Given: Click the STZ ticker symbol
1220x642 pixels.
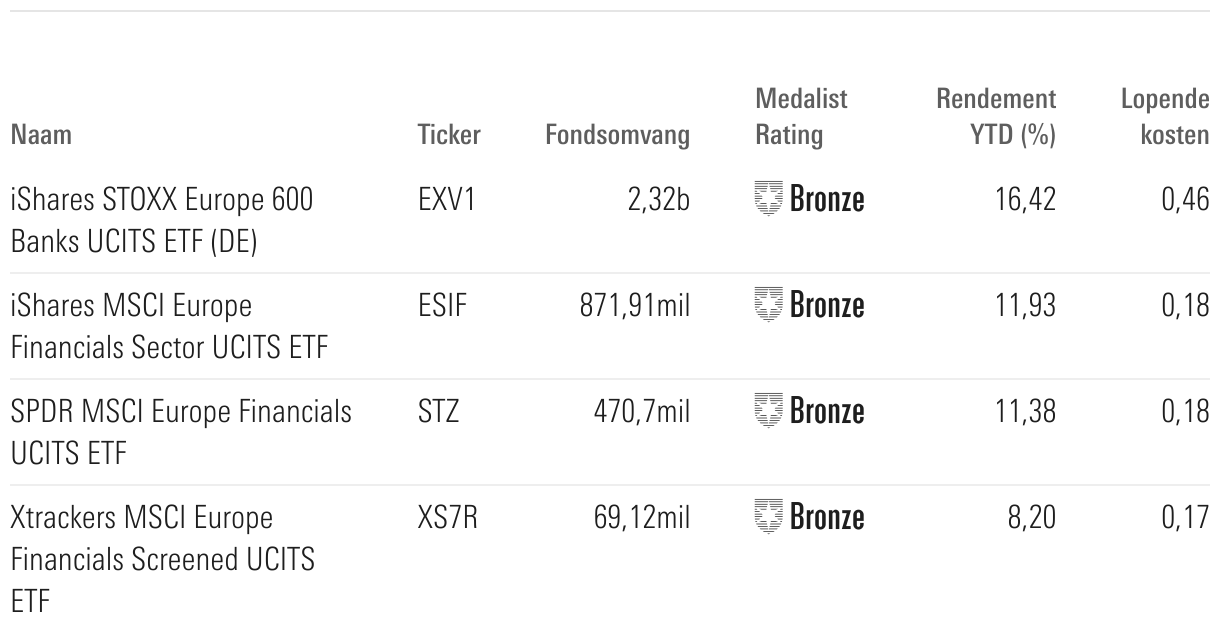Looking at the screenshot, I should (438, 411).
